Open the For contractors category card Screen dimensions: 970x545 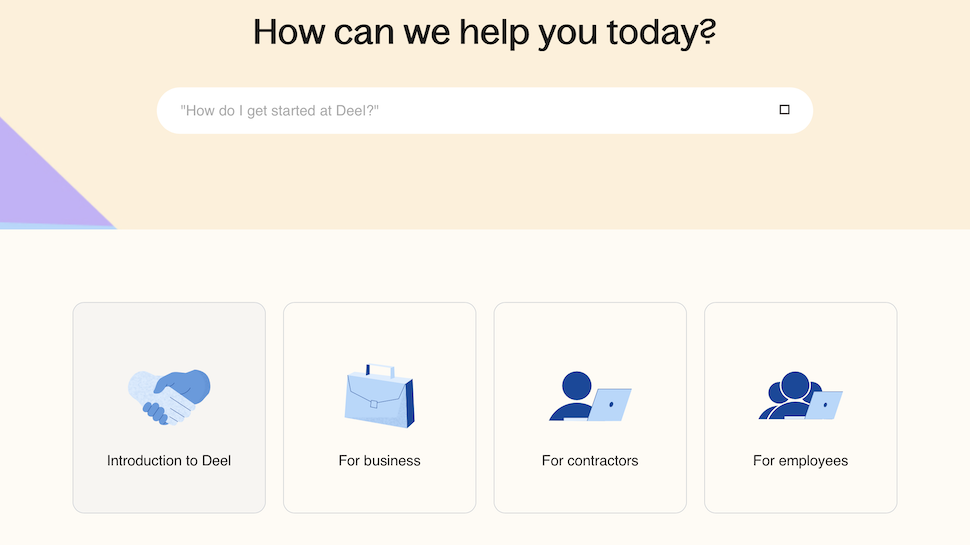pyautogui.click(x=590, y=408)
